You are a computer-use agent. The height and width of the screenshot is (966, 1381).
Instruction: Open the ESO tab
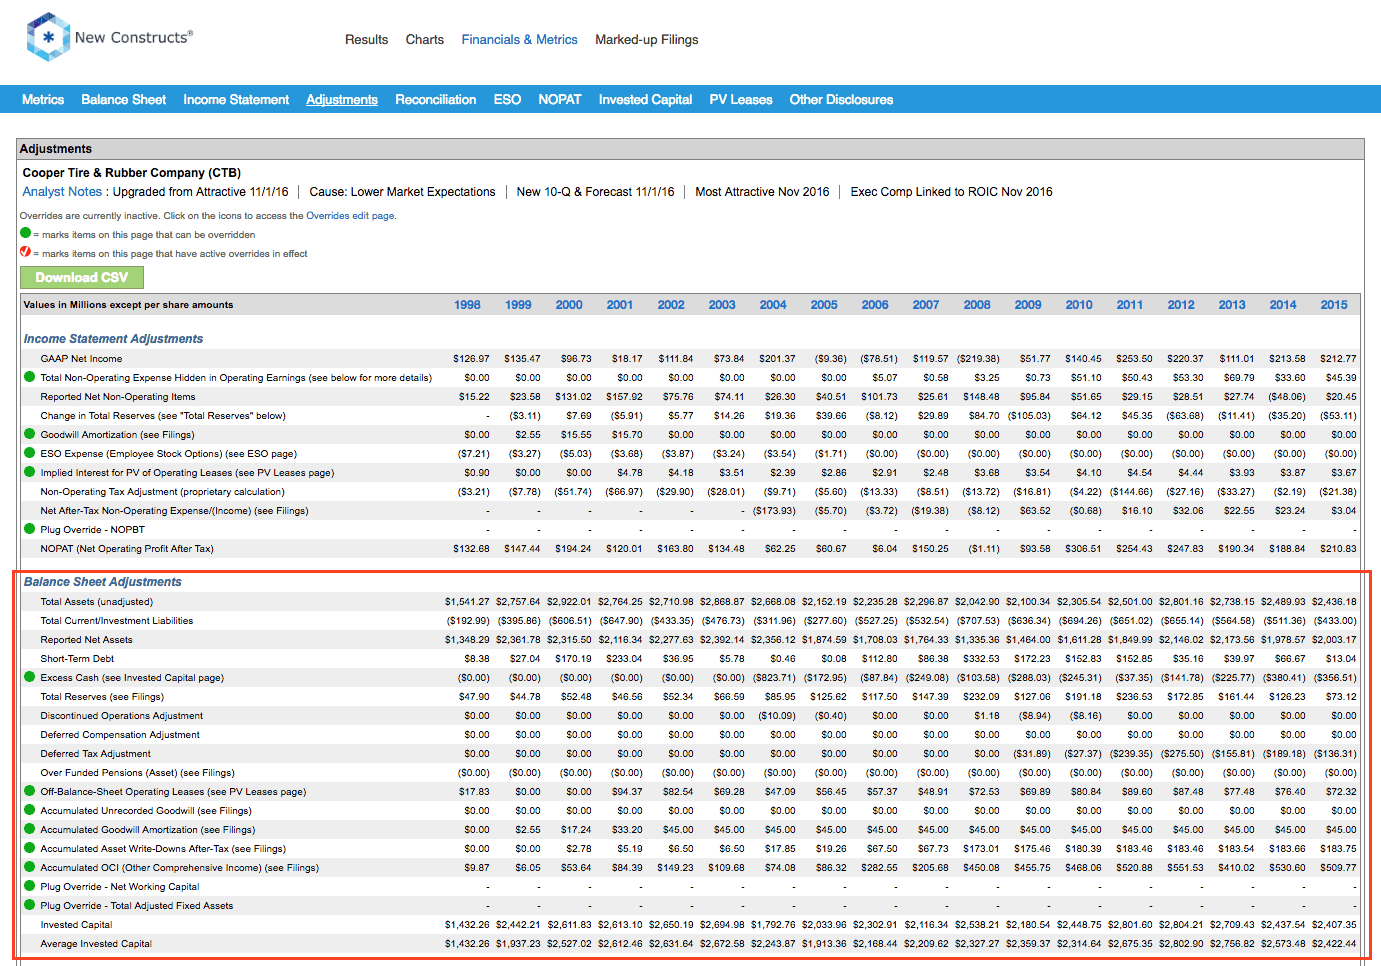[507, 100]
